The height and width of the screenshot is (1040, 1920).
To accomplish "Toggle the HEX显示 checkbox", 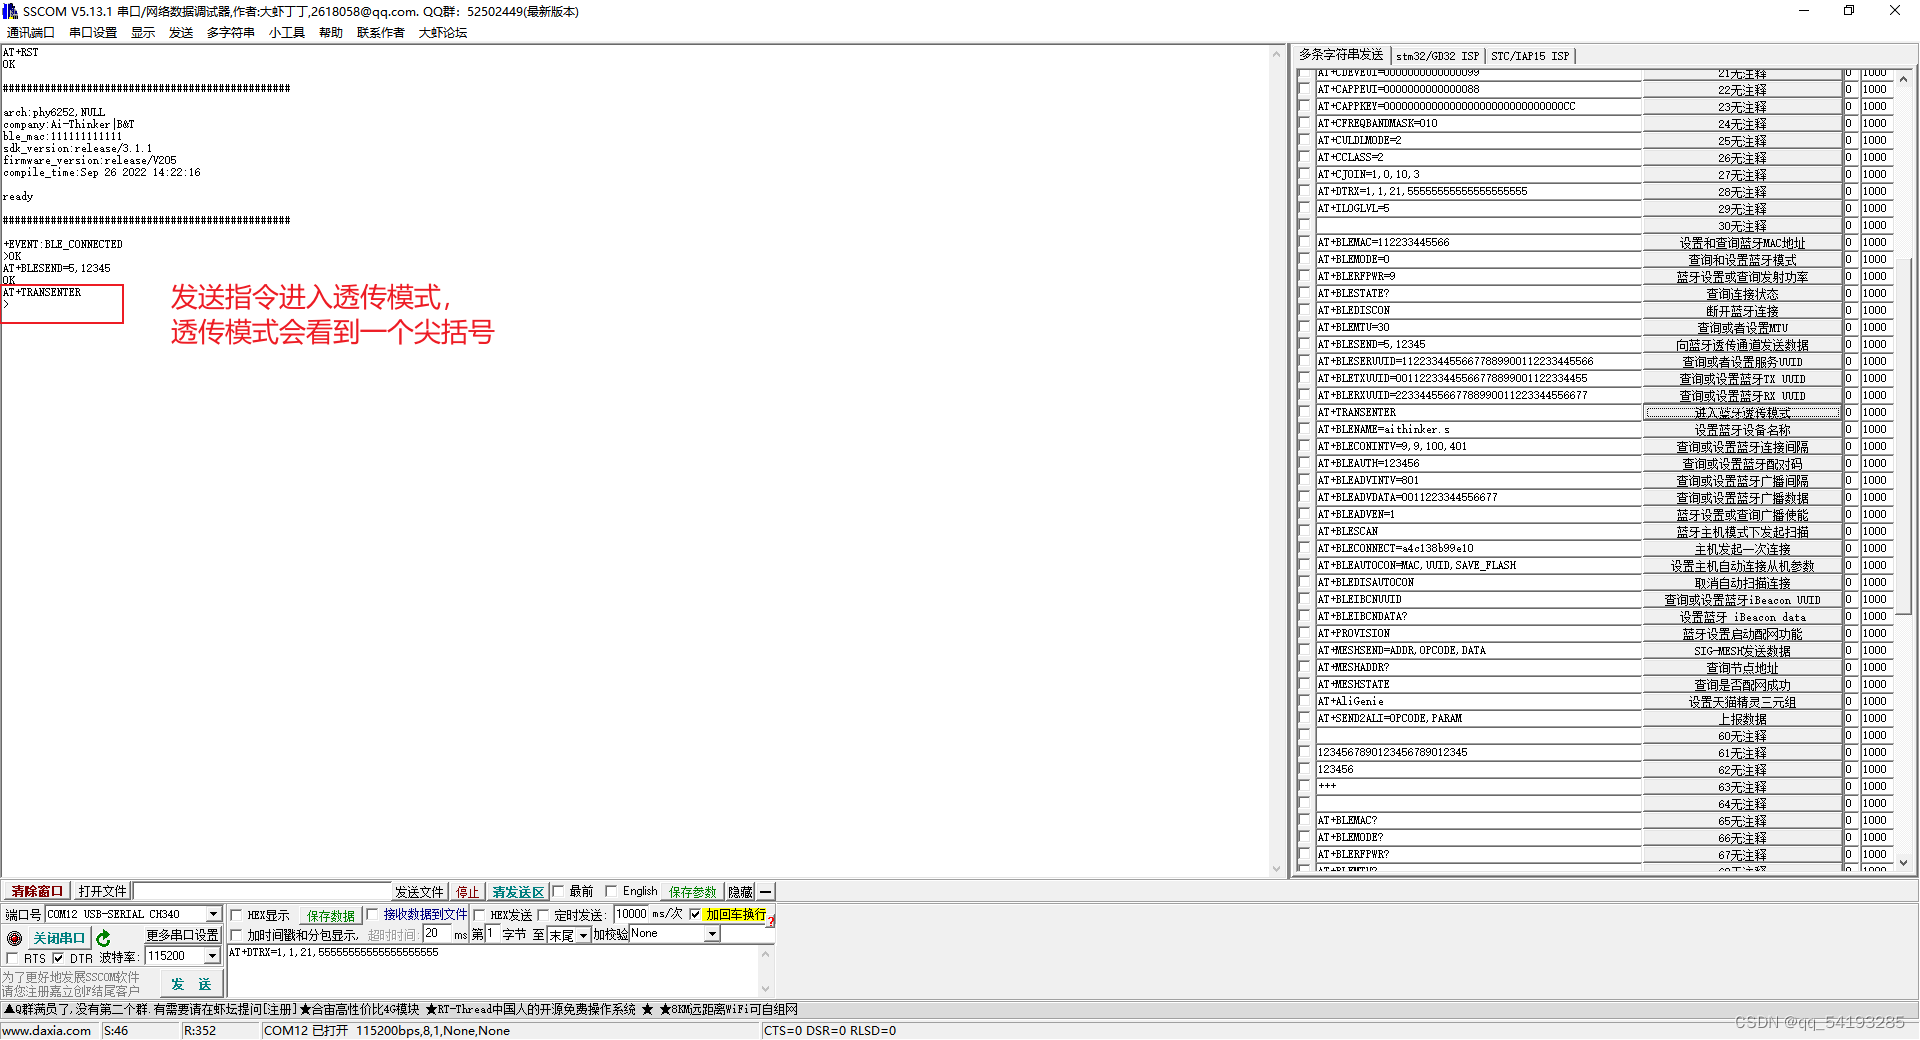I will tap(236, 915).
